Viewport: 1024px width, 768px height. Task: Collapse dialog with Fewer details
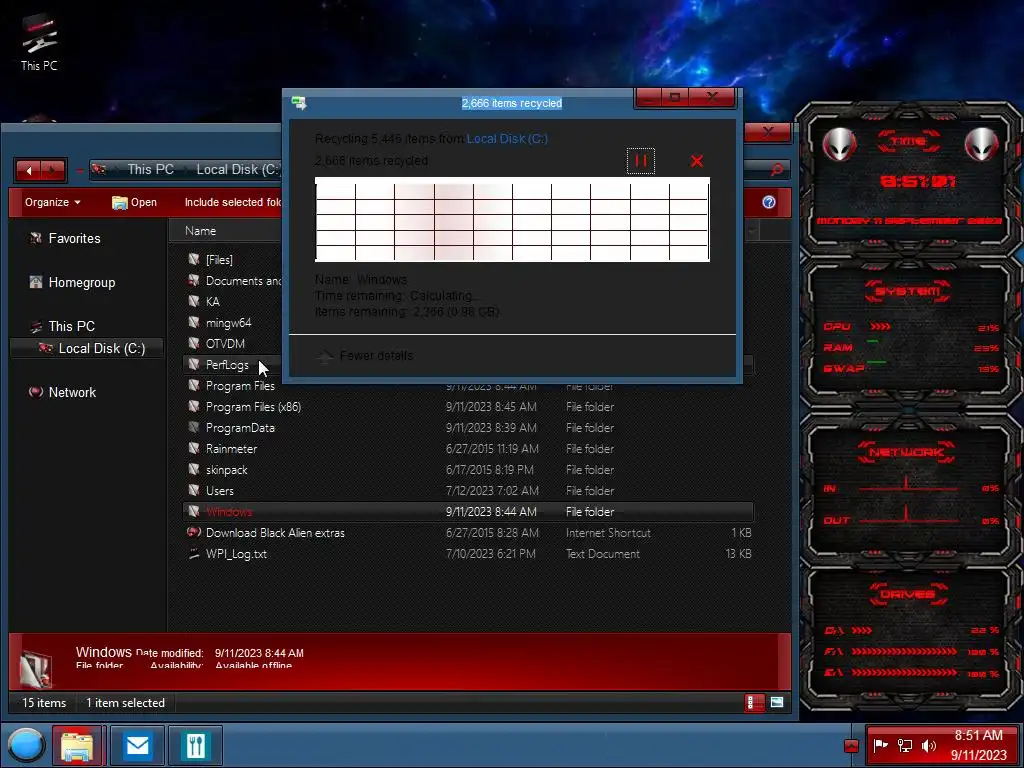coord(365,356)
